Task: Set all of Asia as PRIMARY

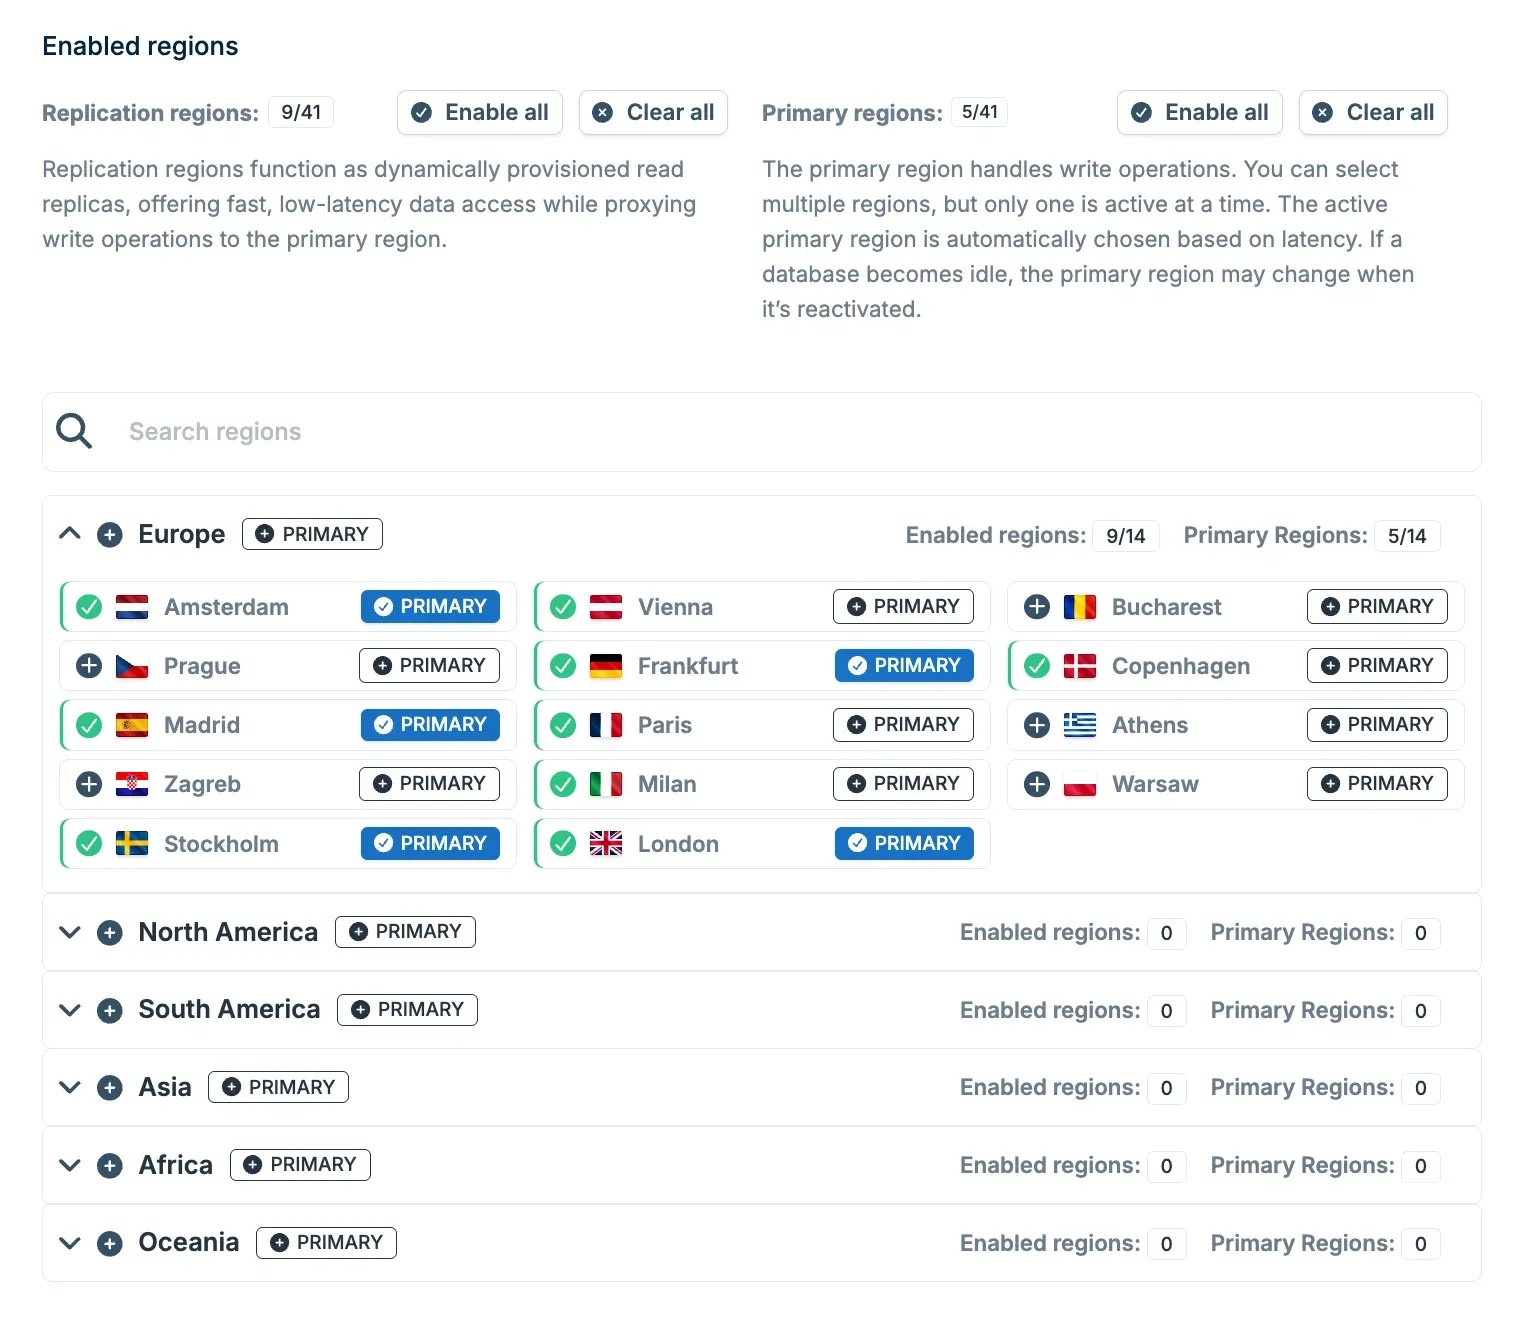Action: coord(278,1087)
